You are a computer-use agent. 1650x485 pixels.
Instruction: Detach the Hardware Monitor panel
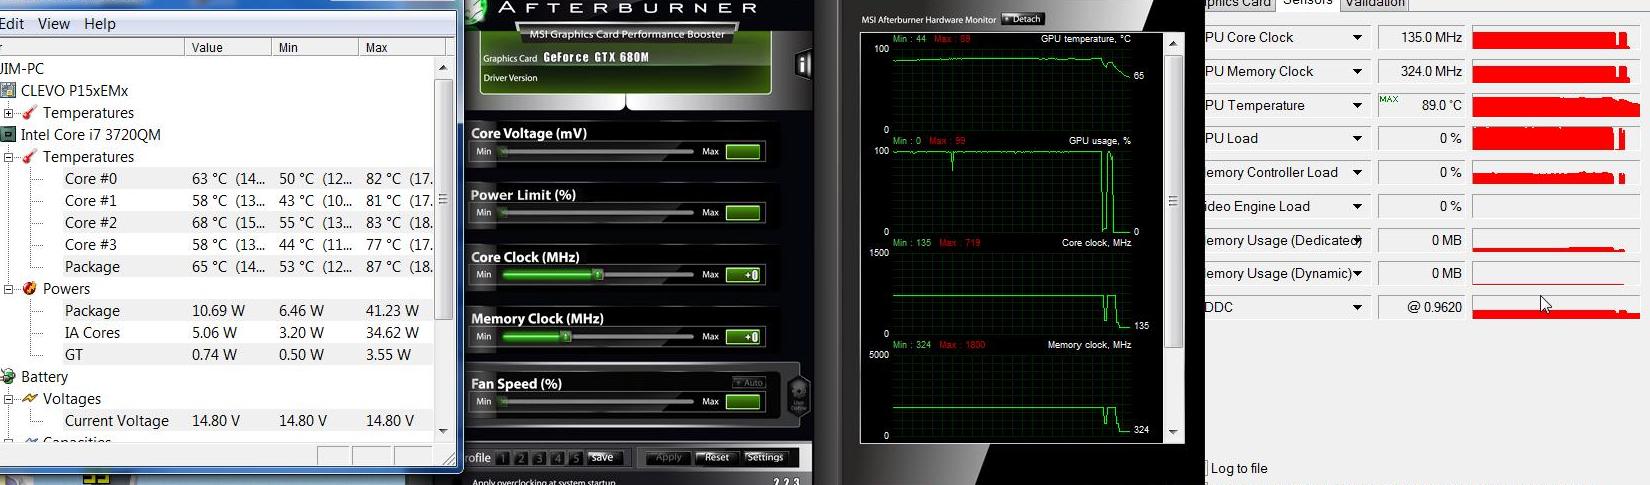[1022, 19]
